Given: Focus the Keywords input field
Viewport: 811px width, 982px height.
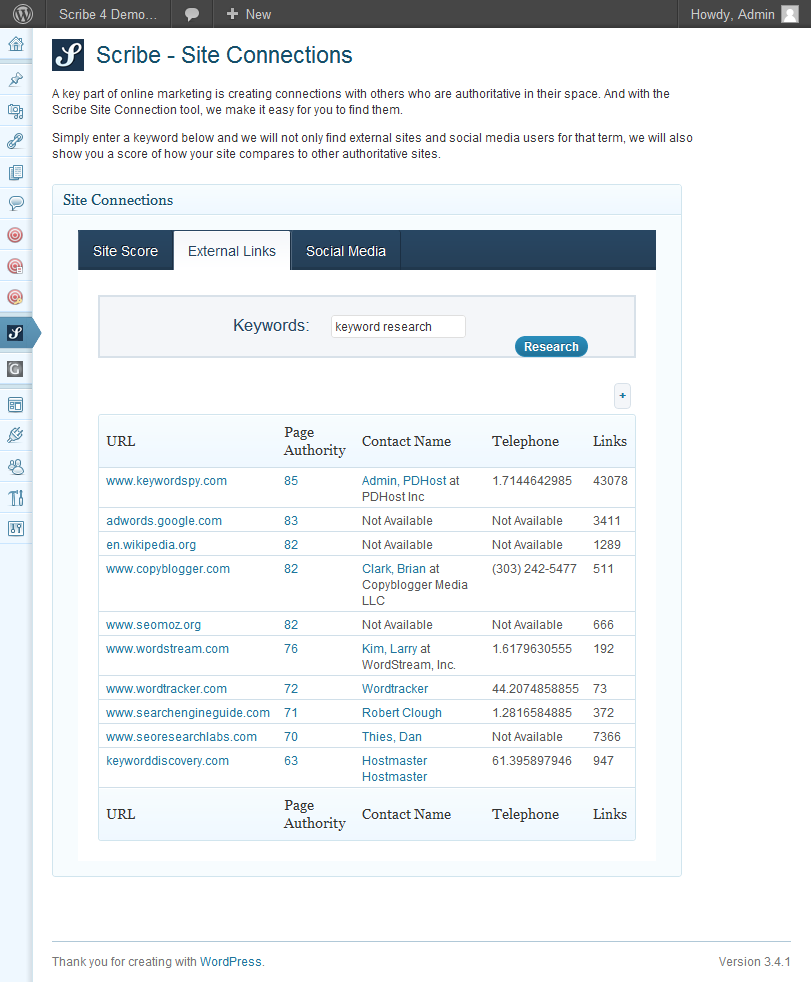Looking at the screenshot, I should (398, 326).
